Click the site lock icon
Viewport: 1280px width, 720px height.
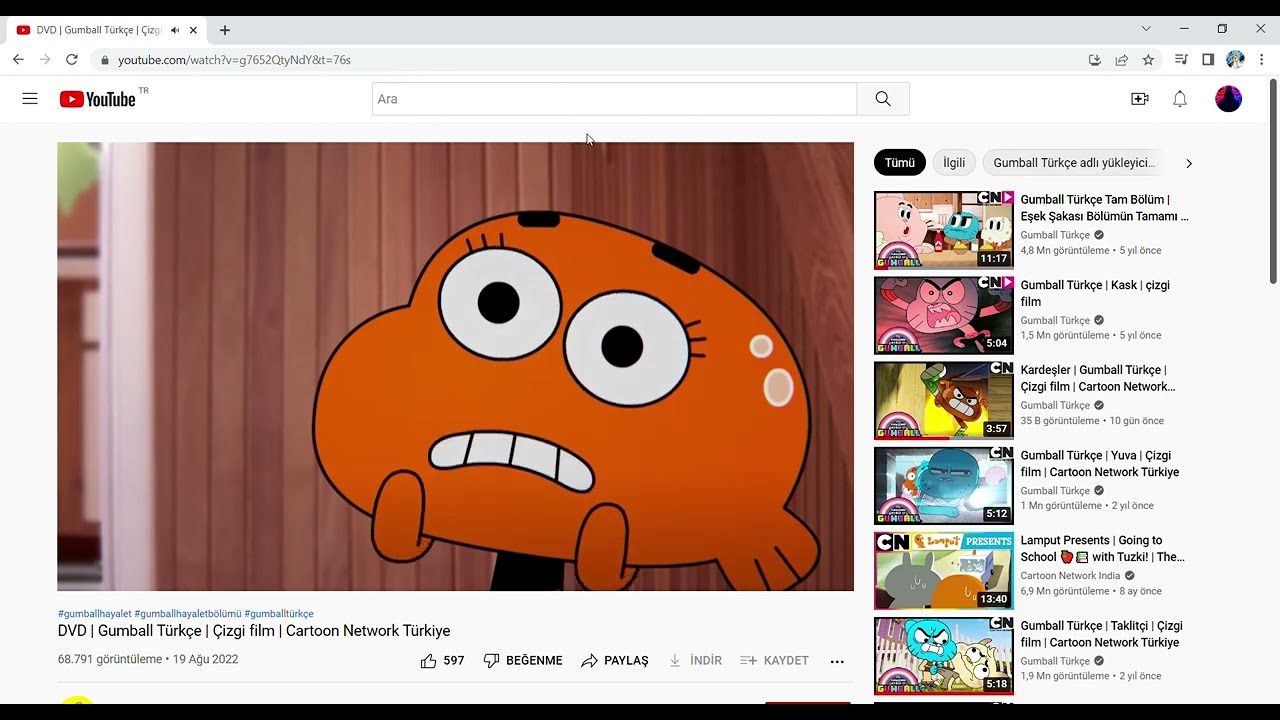pyautogui.click(x=105, y=60)
